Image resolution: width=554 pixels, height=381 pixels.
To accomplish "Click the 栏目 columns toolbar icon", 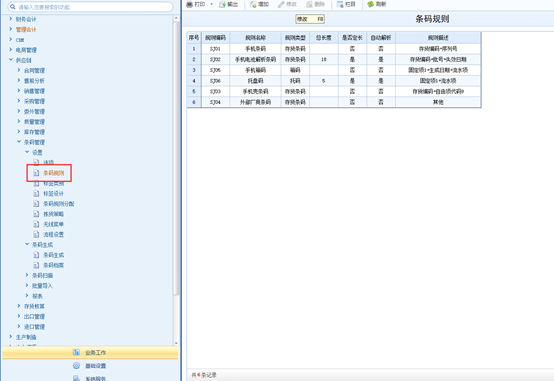I will pos(340,4).
